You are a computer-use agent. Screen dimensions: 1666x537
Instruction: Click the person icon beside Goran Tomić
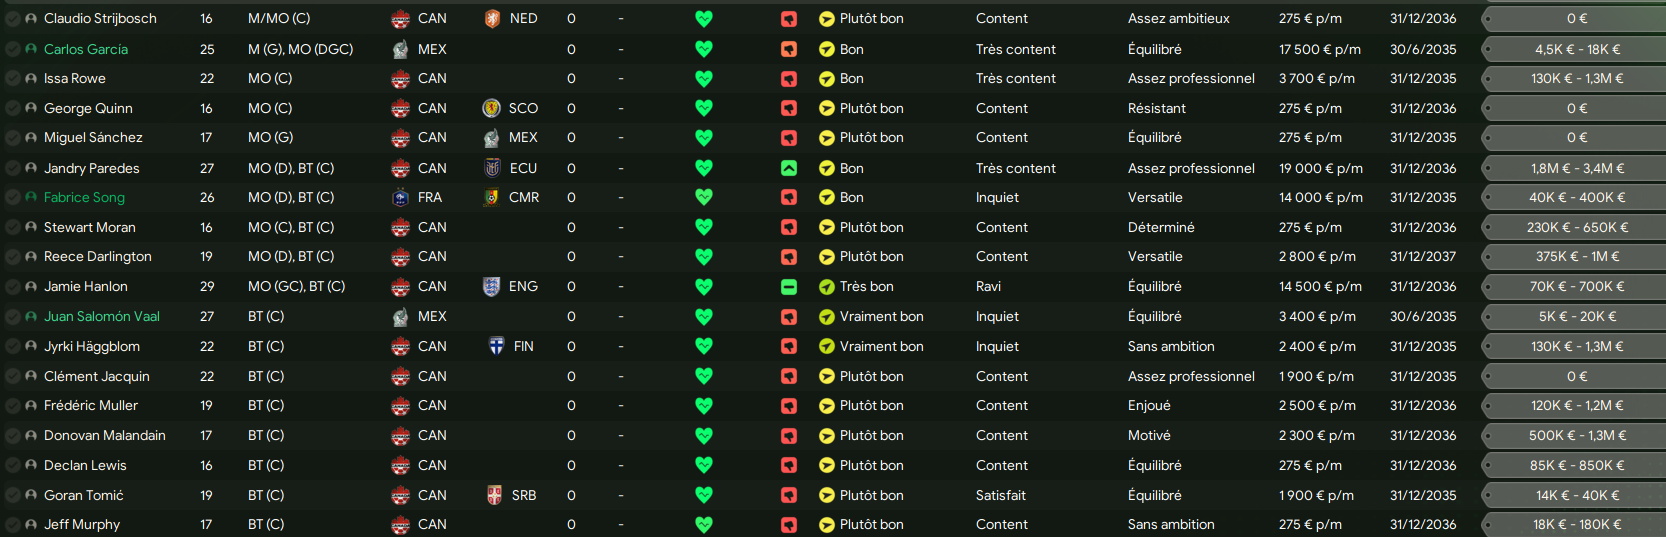click(x=31, y=496)
